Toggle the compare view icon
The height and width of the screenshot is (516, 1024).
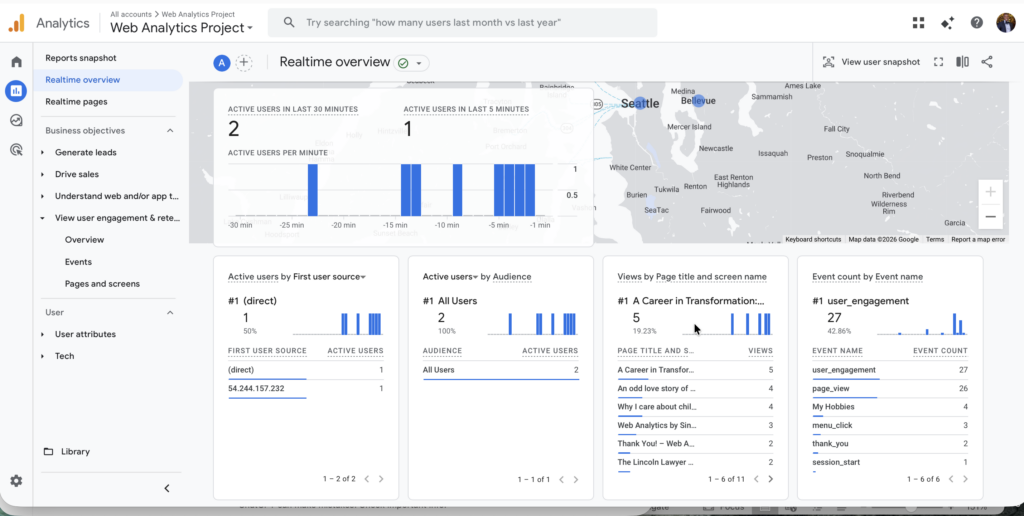[x=962, y=62]
